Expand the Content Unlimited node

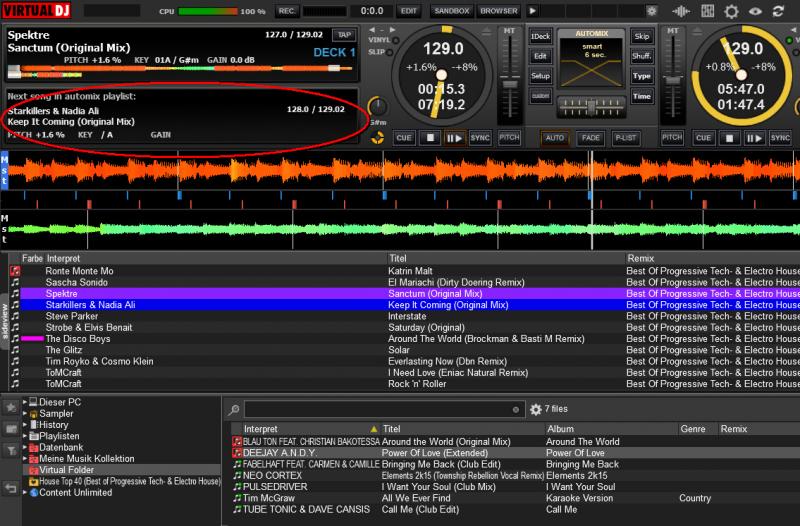coord(24,492)
